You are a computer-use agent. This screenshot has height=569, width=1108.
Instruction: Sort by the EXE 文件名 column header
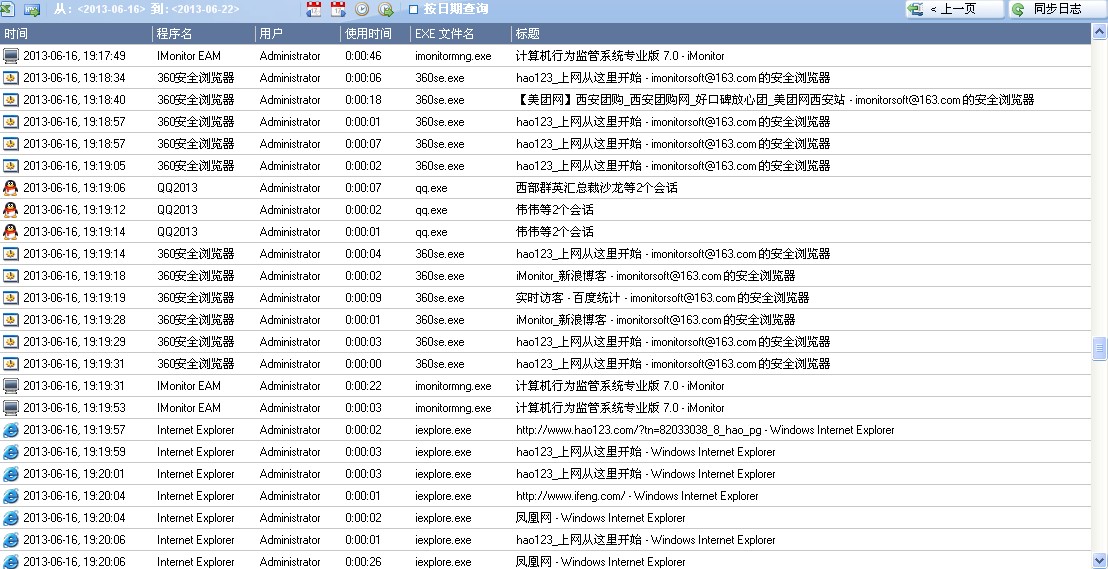pyautogui.click(x=461, y=33)
